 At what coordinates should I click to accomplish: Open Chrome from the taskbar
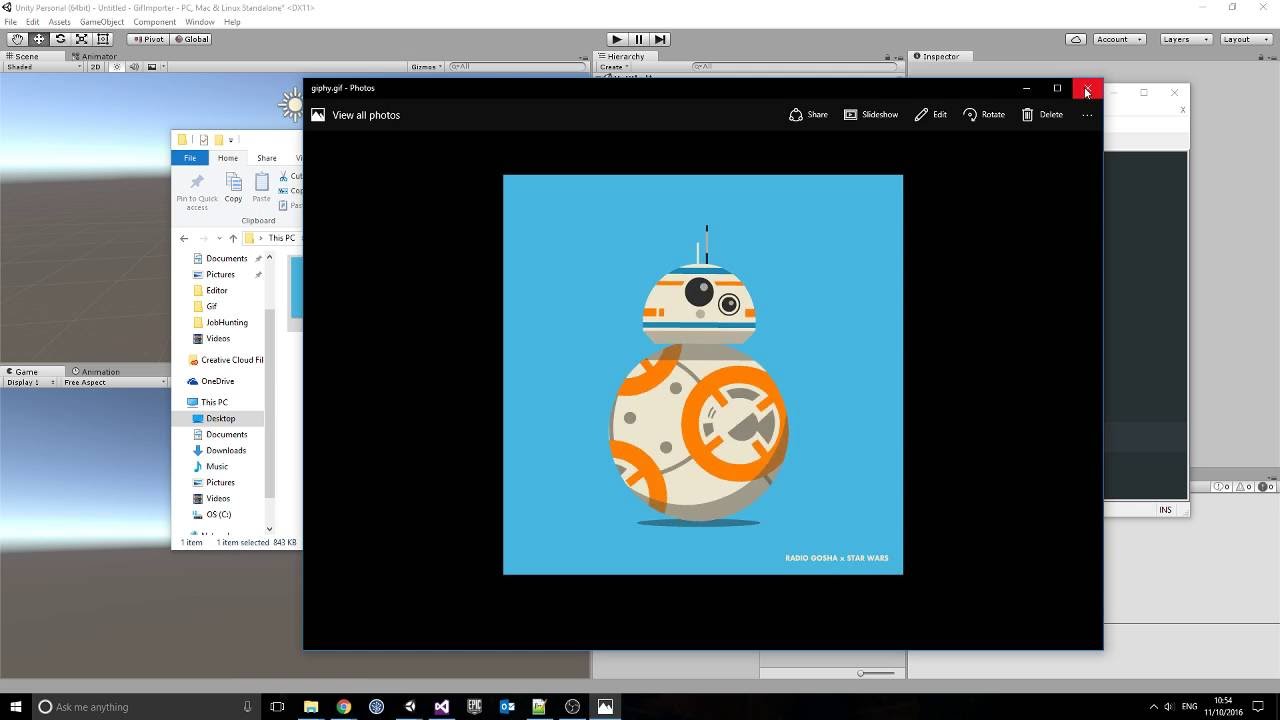[x=344, y=706]
